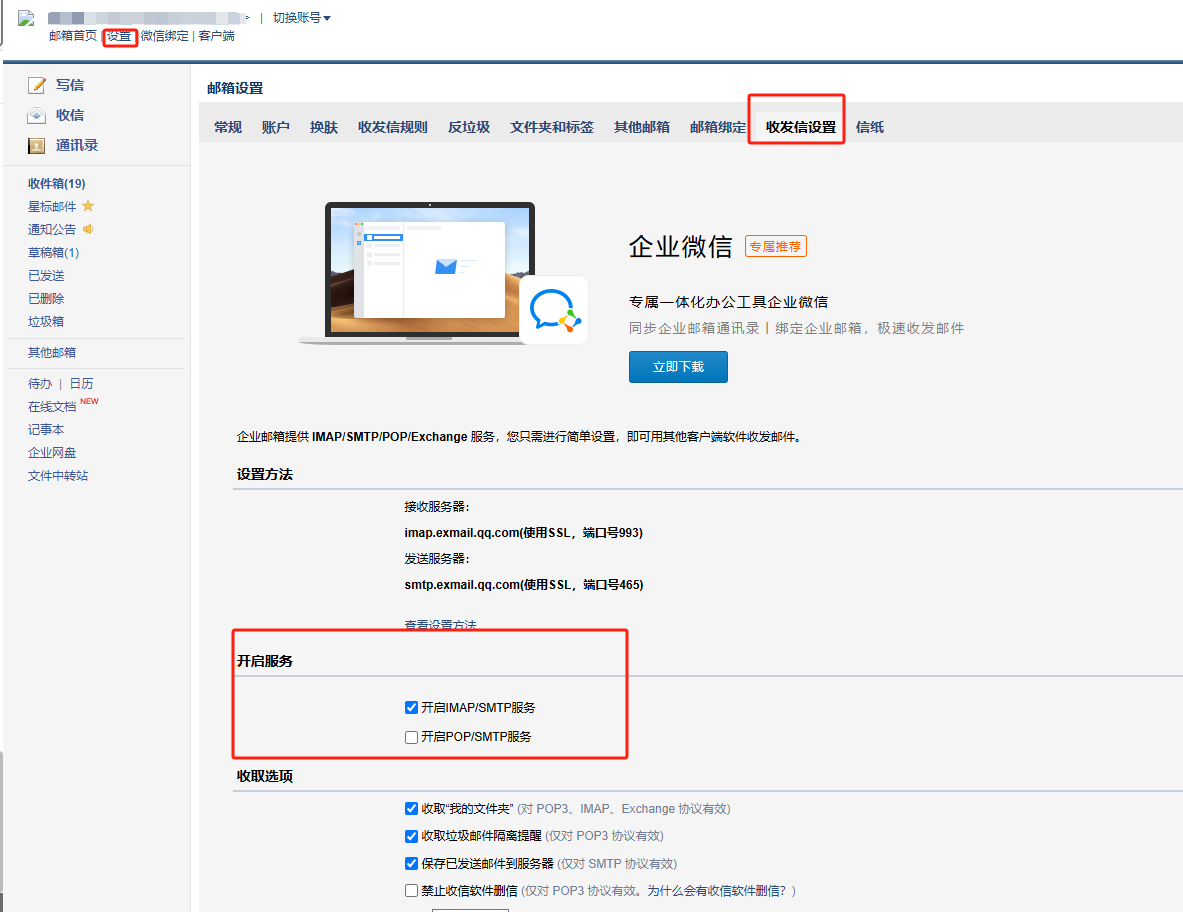
Task: Enable 开启POP/SMTP服务 checkbox
Action: click(x=411, y=737)
